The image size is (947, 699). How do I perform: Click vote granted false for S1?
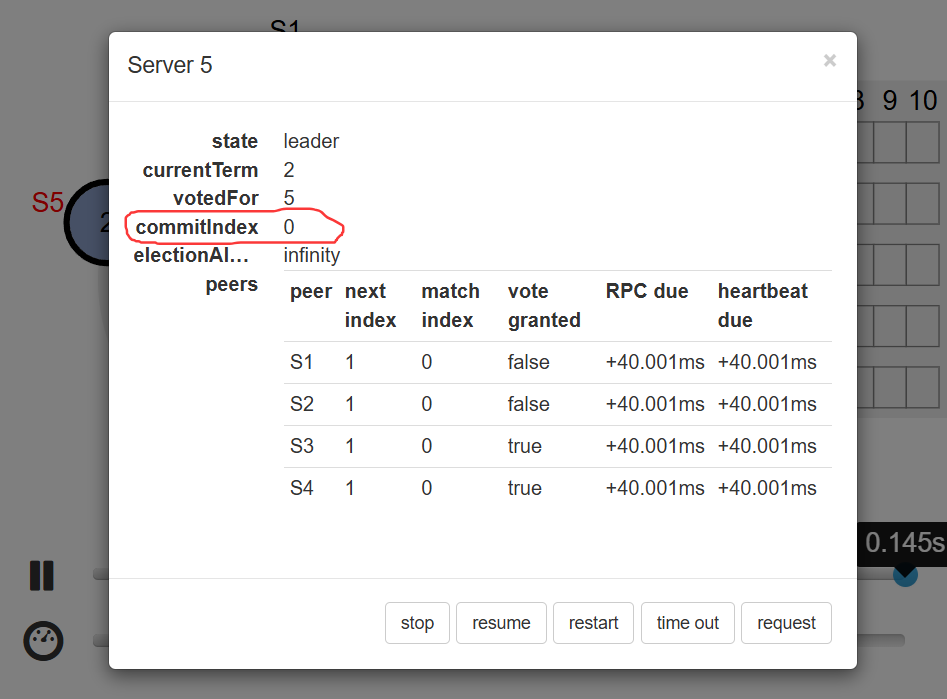528,362
